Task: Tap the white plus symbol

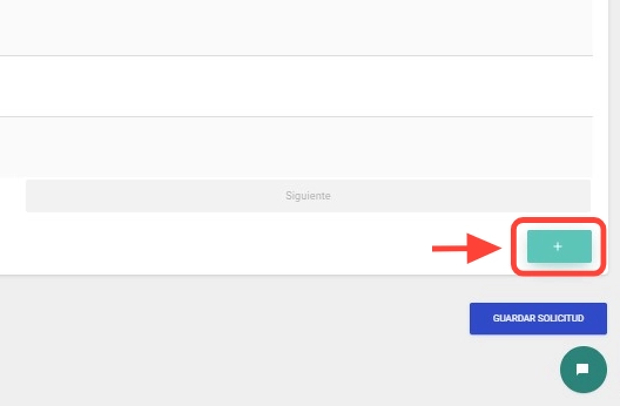Action: (558, 246)
